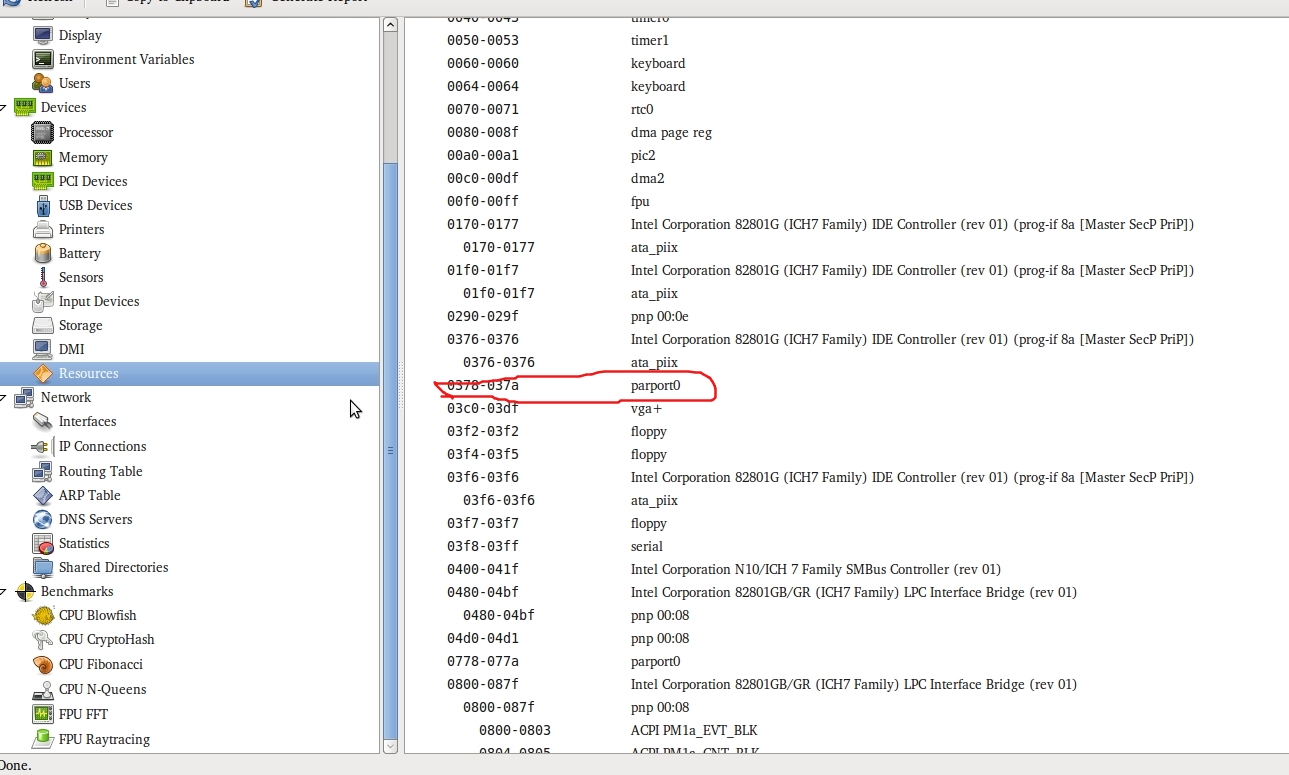
Task: Click the Display monitor icon
Action: pyautogui.click(x=42, y=35)
